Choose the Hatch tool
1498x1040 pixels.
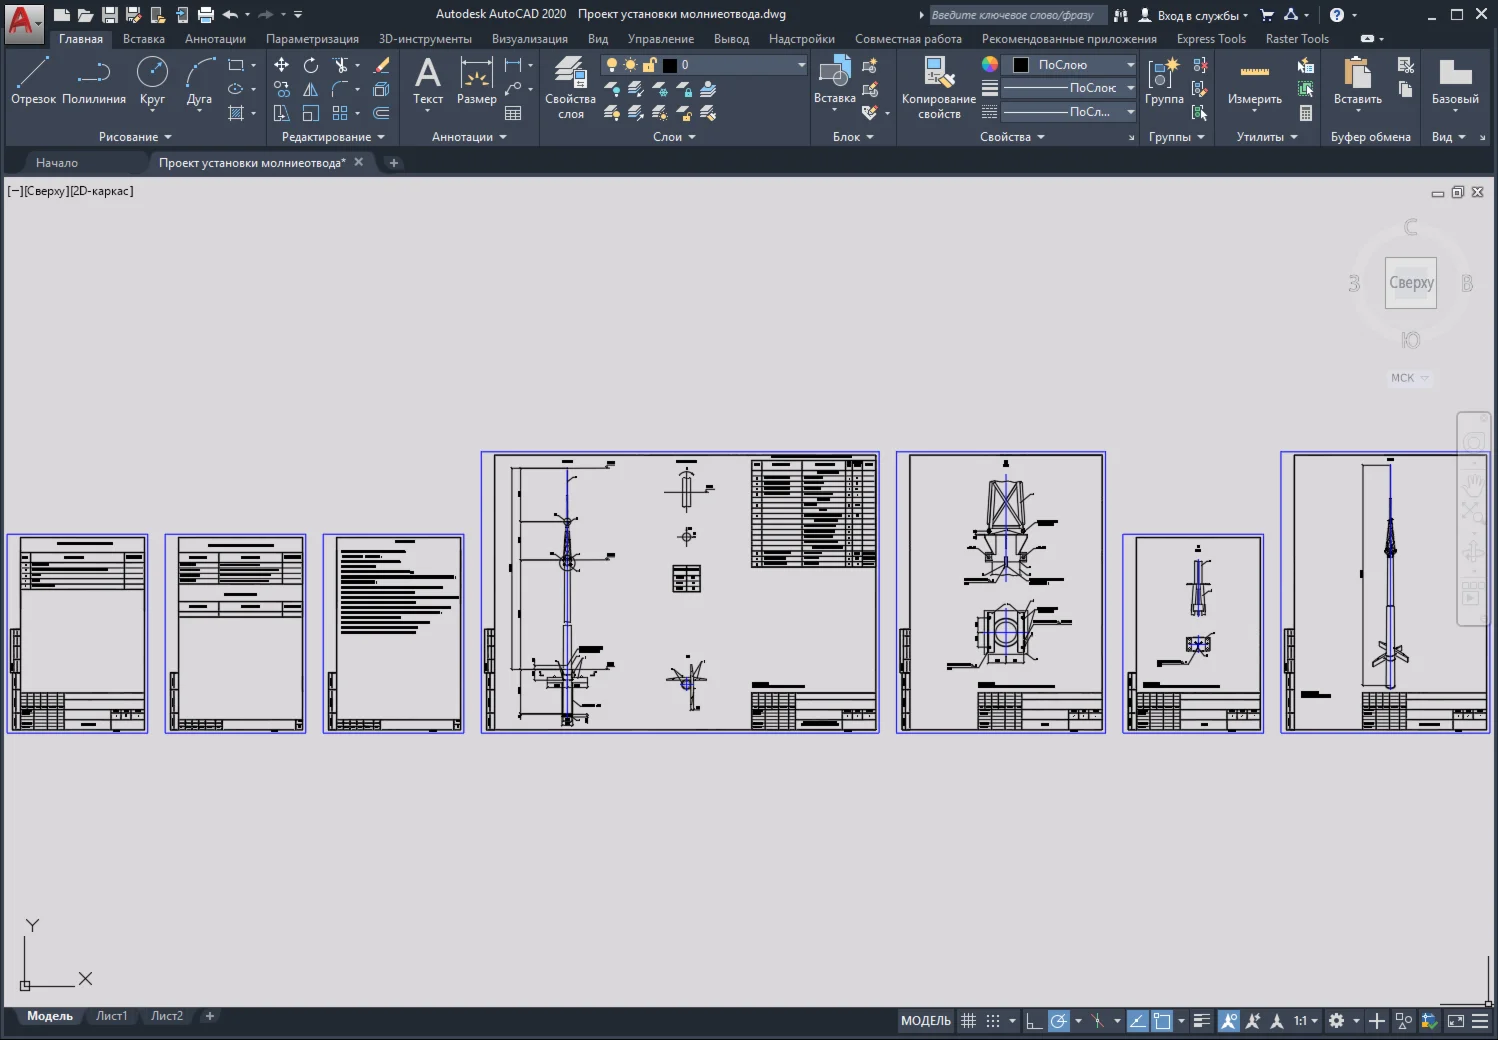point(236,113)
